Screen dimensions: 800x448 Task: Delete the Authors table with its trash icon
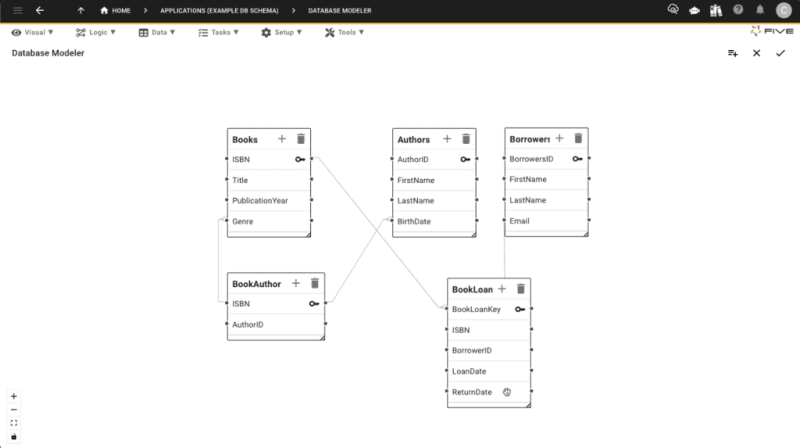click(x=466, y=139)
